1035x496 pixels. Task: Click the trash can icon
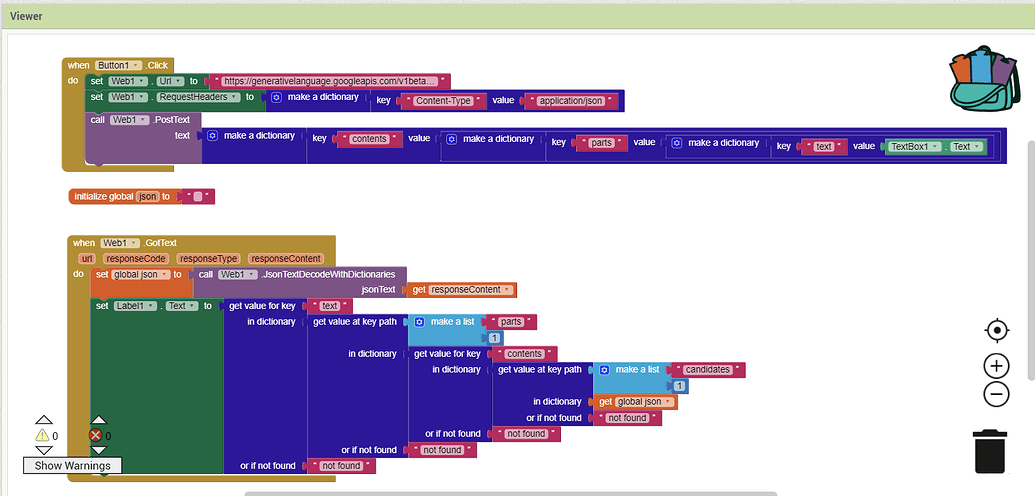pyautogui.click(x=989, y=449)
